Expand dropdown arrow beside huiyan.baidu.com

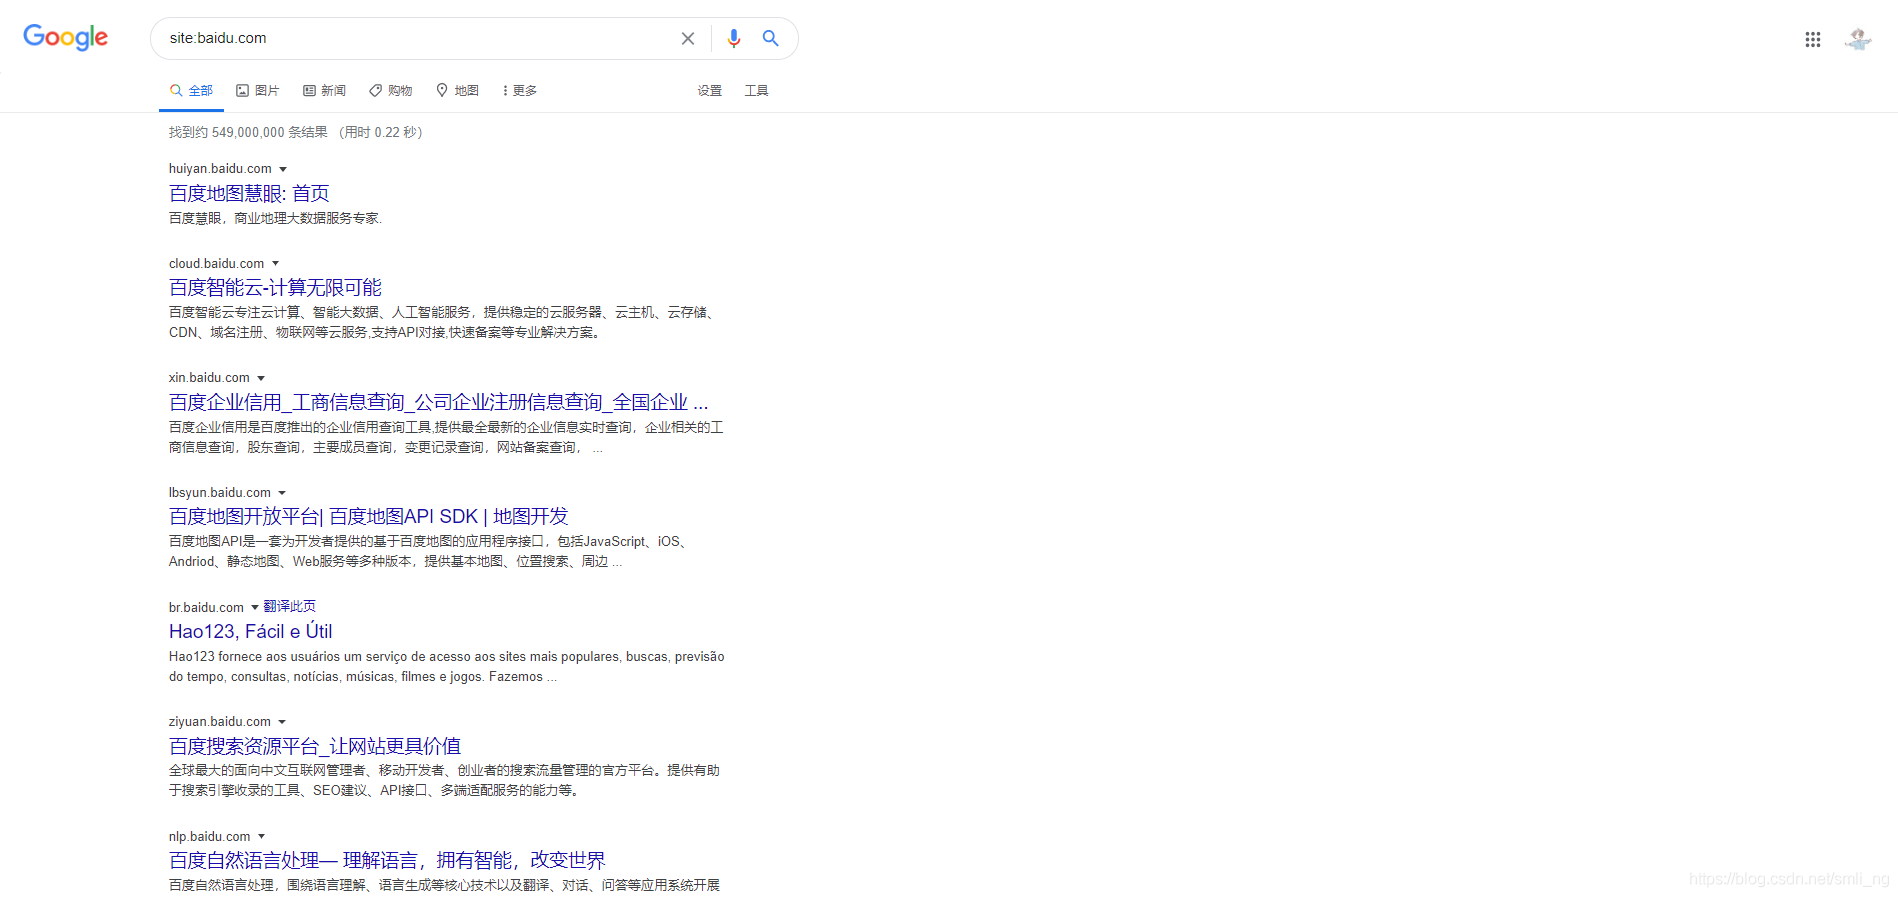pyautogui.click(x=283, y=169)
